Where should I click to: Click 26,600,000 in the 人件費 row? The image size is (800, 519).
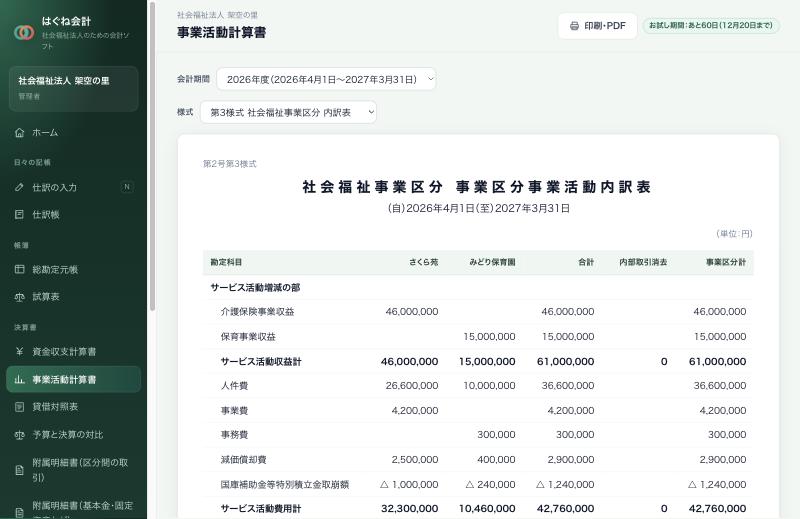(412, 386)
